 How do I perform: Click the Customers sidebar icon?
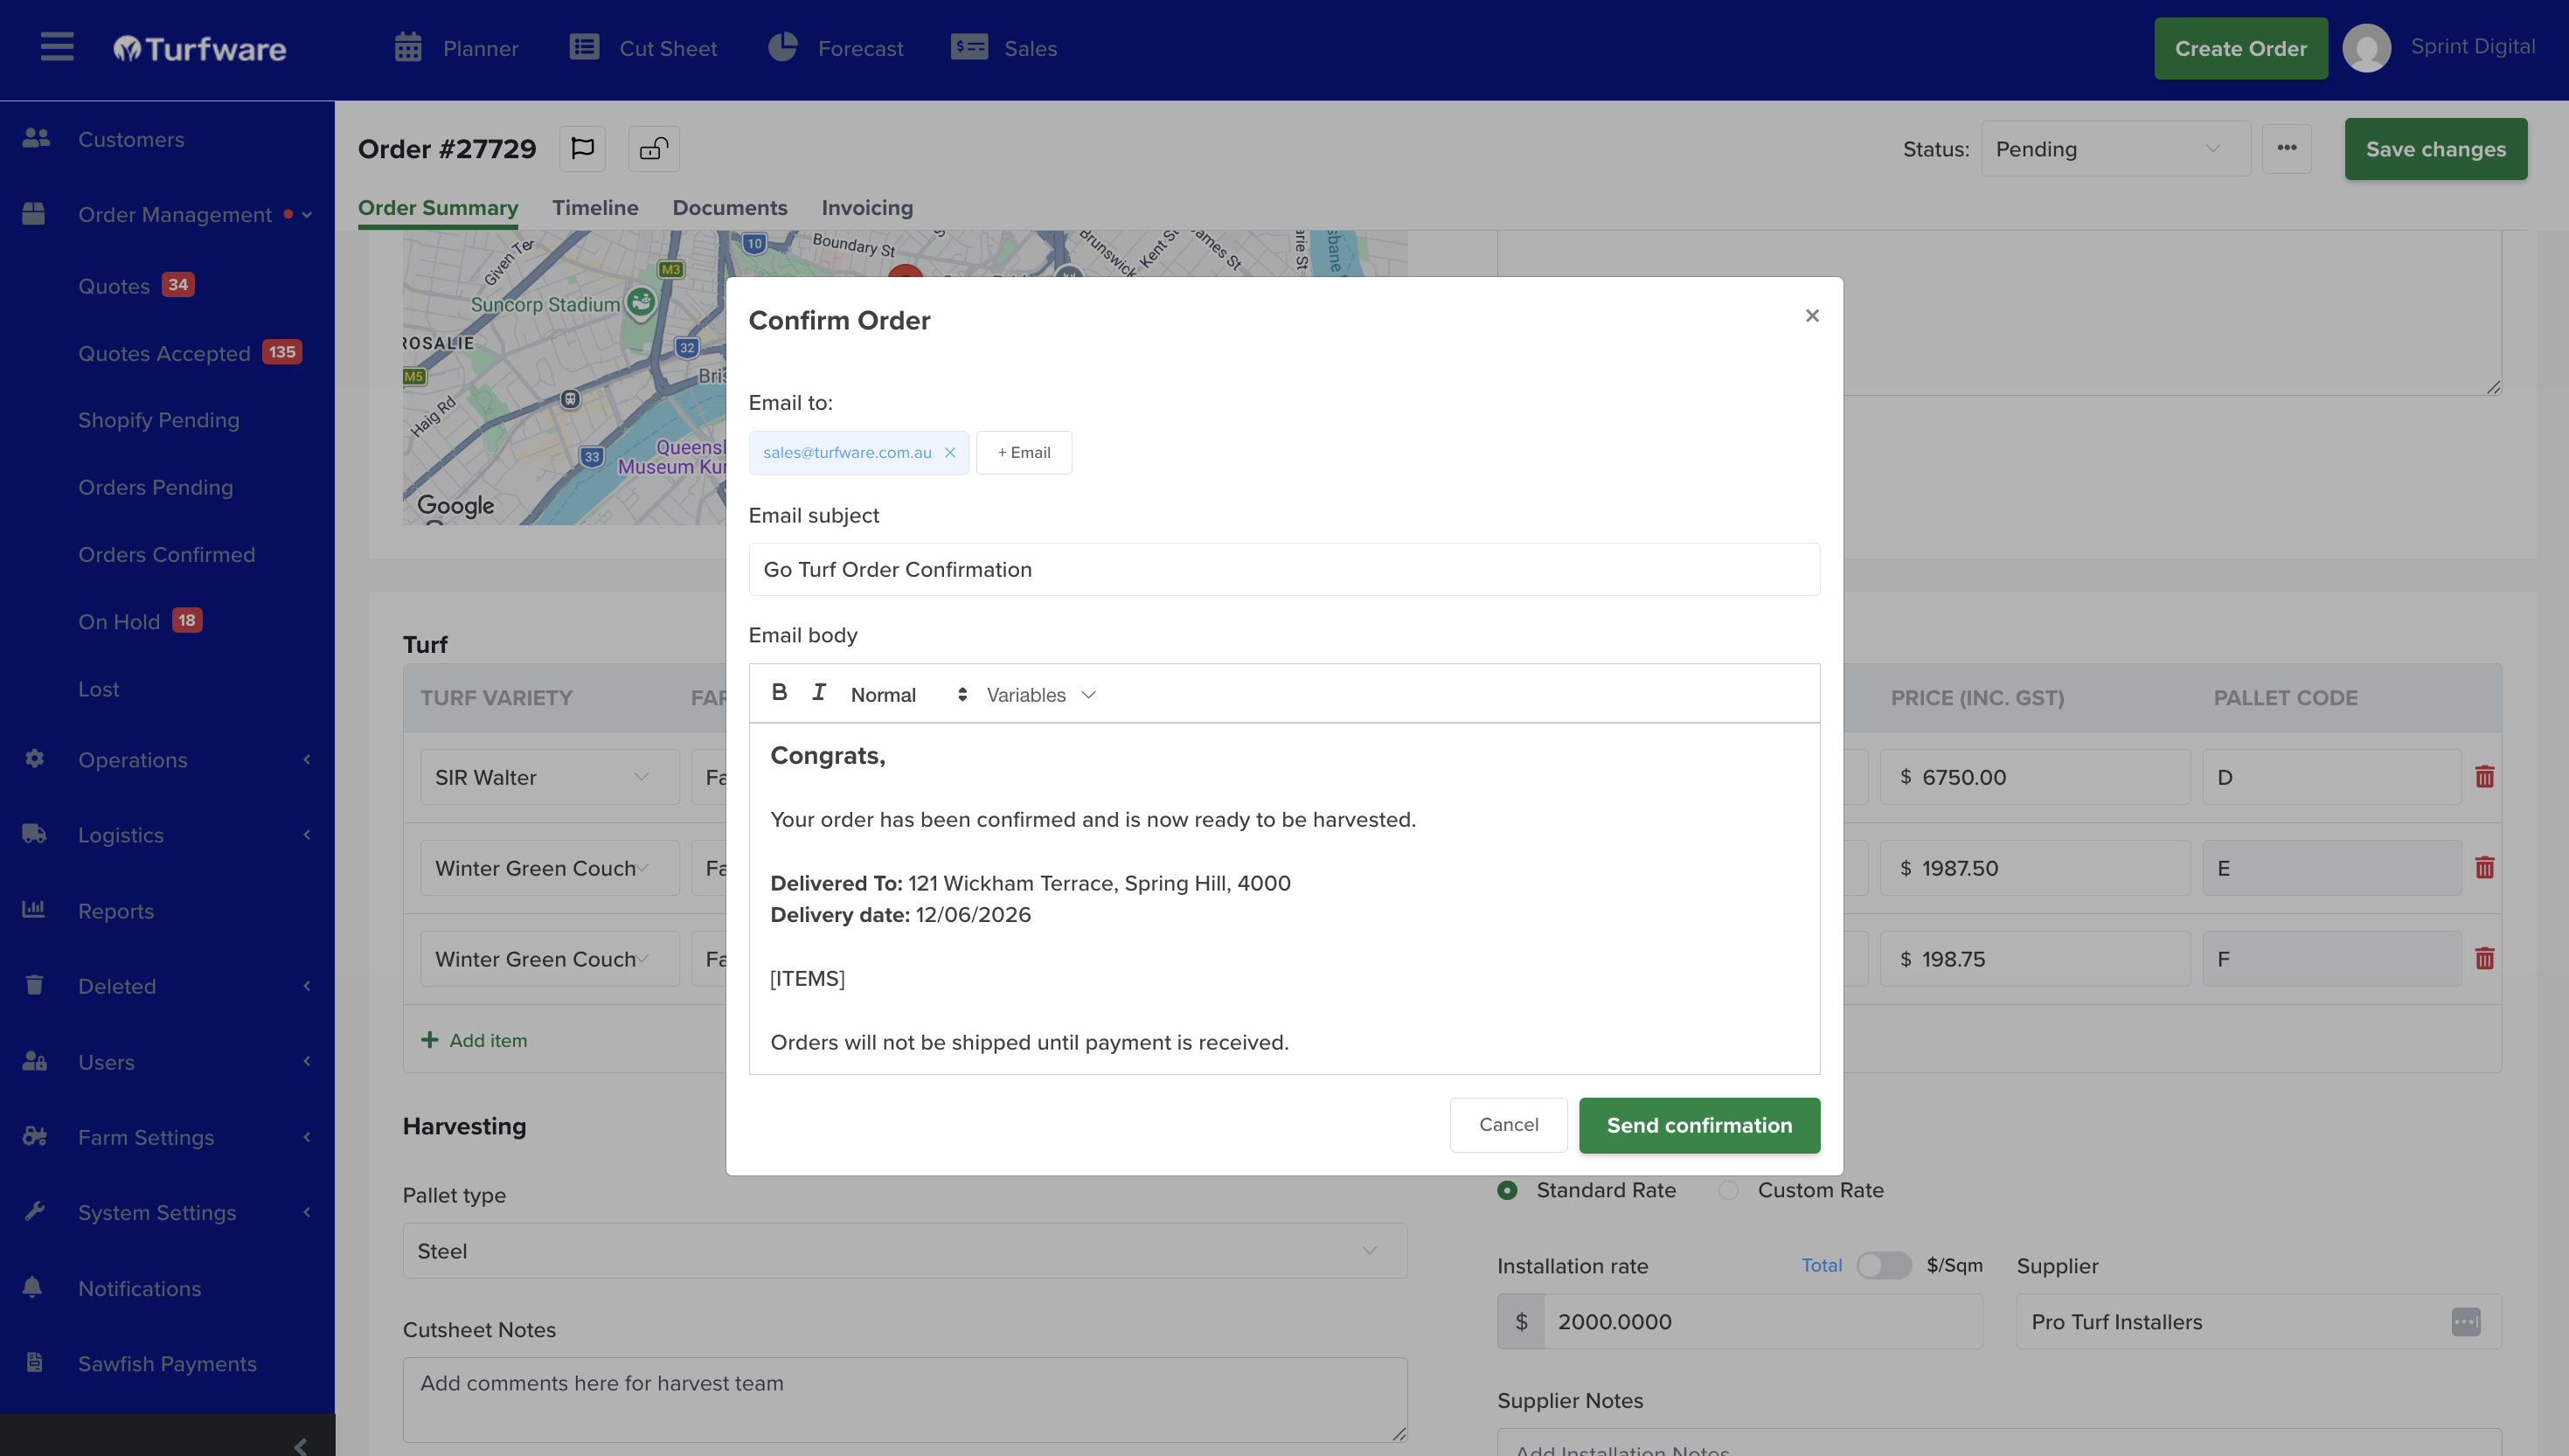pos(36,139)
